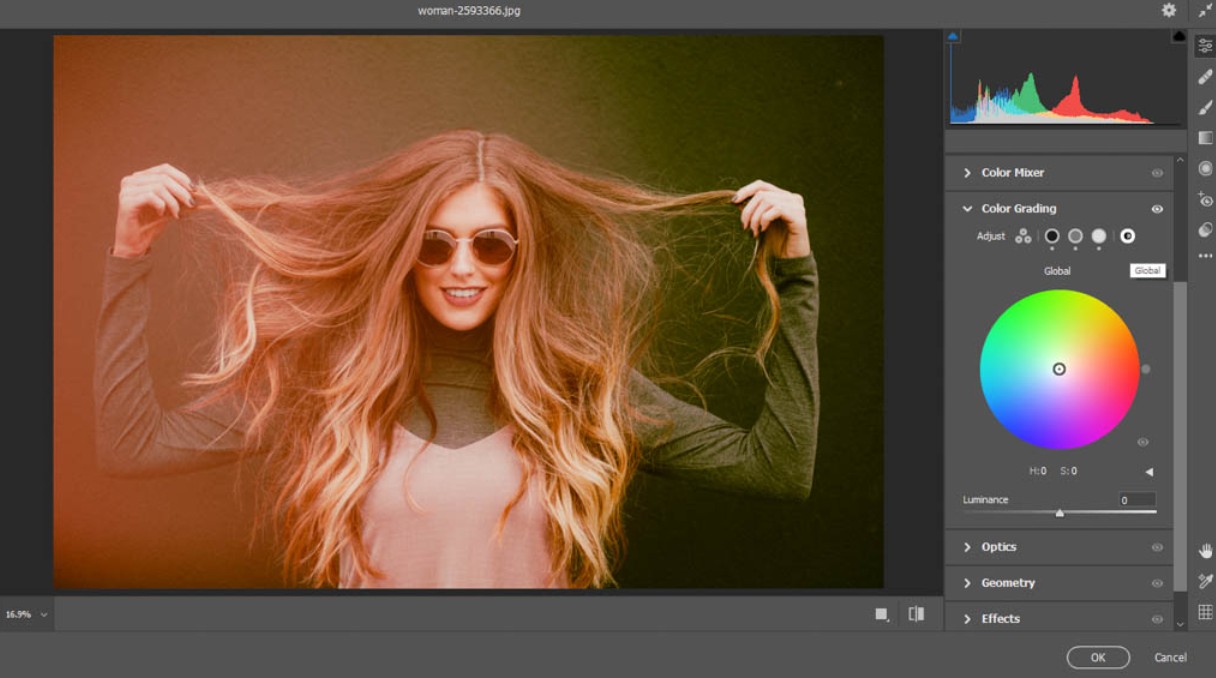This screenshot has width=1216, height=678.
Task: Click the Luminance label
Action: [x=985, y=500]
